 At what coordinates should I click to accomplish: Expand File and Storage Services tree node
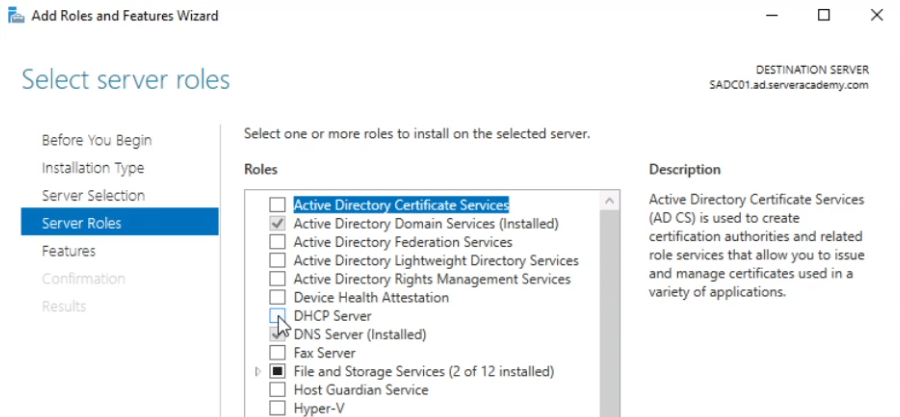(x=258, y=372)
